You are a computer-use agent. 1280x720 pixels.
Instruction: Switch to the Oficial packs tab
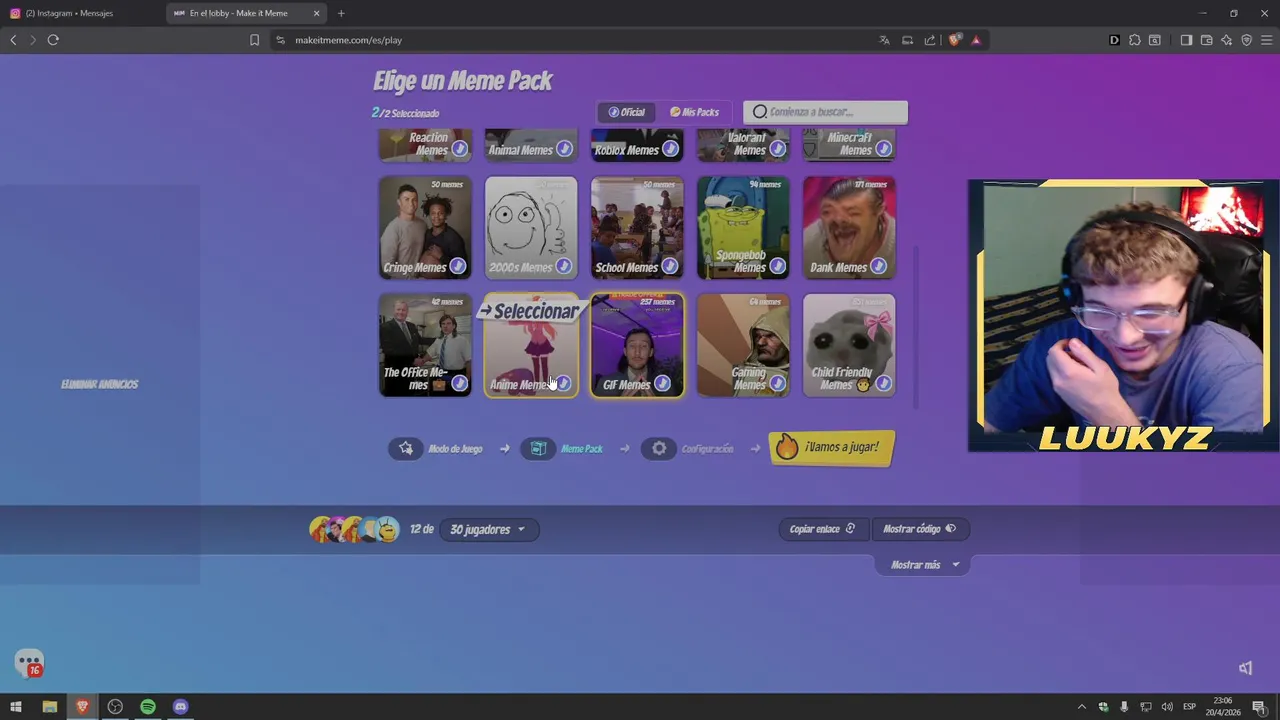627,112
